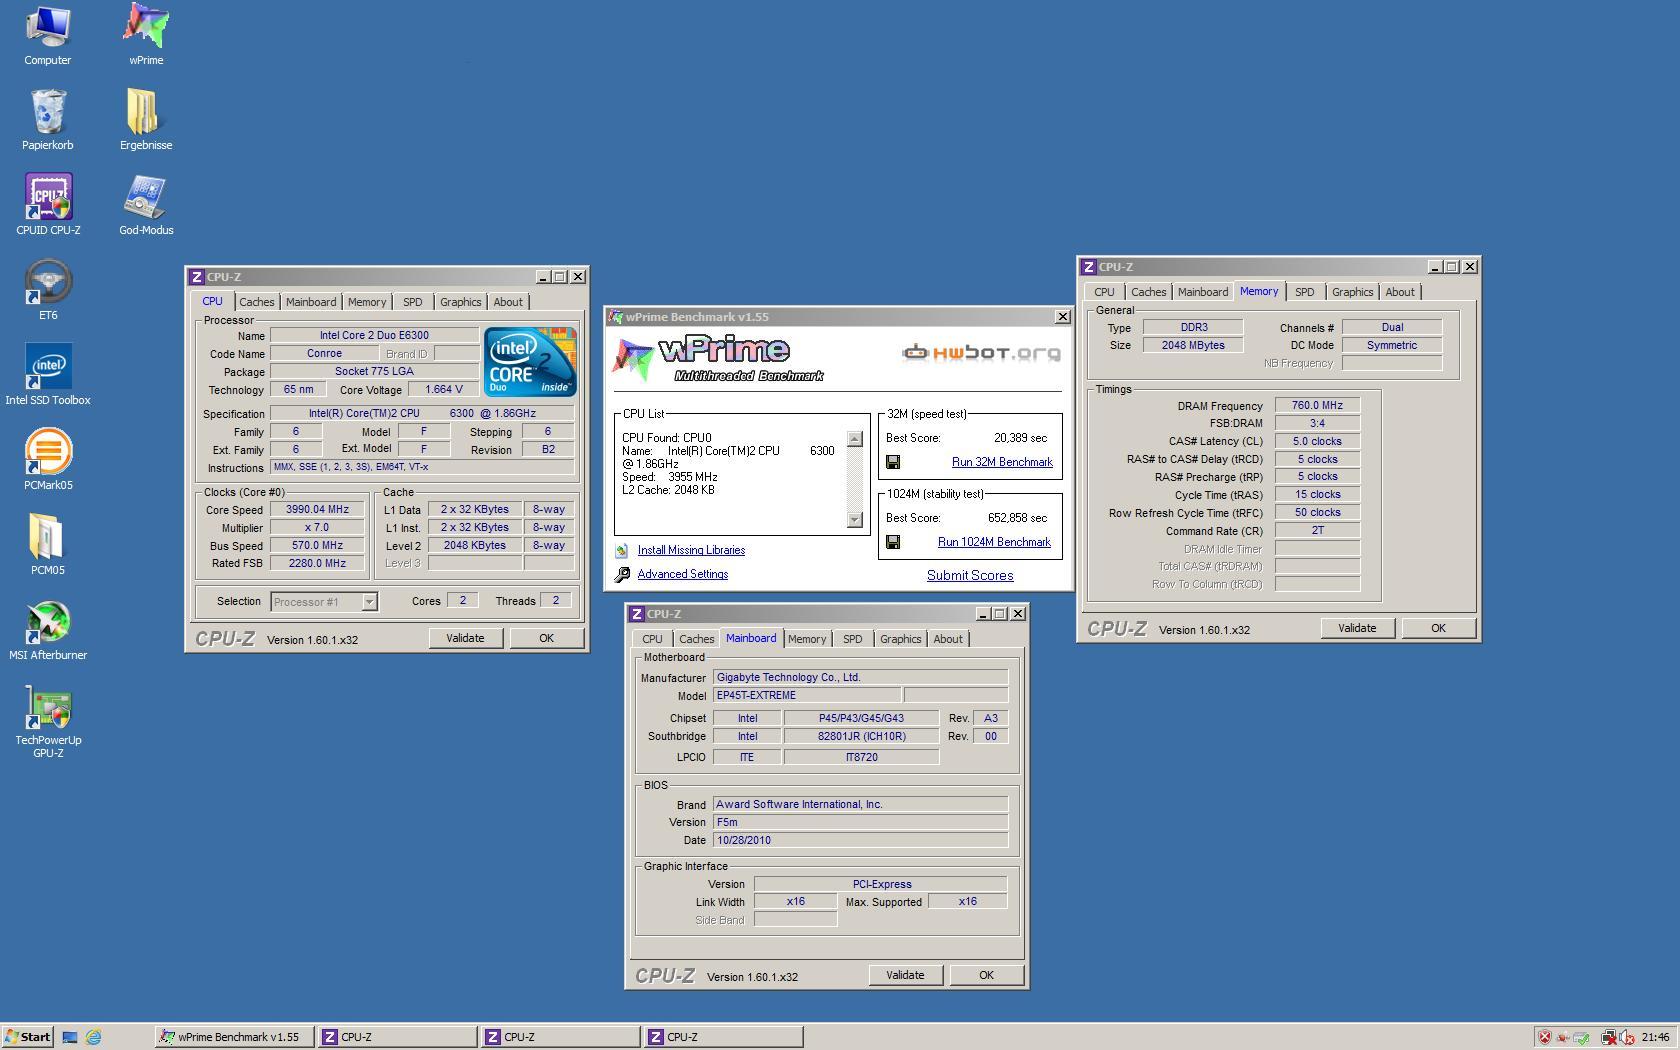The image size is (1680, 1050).
Task: Open the Start menu
Action: 27,1037
